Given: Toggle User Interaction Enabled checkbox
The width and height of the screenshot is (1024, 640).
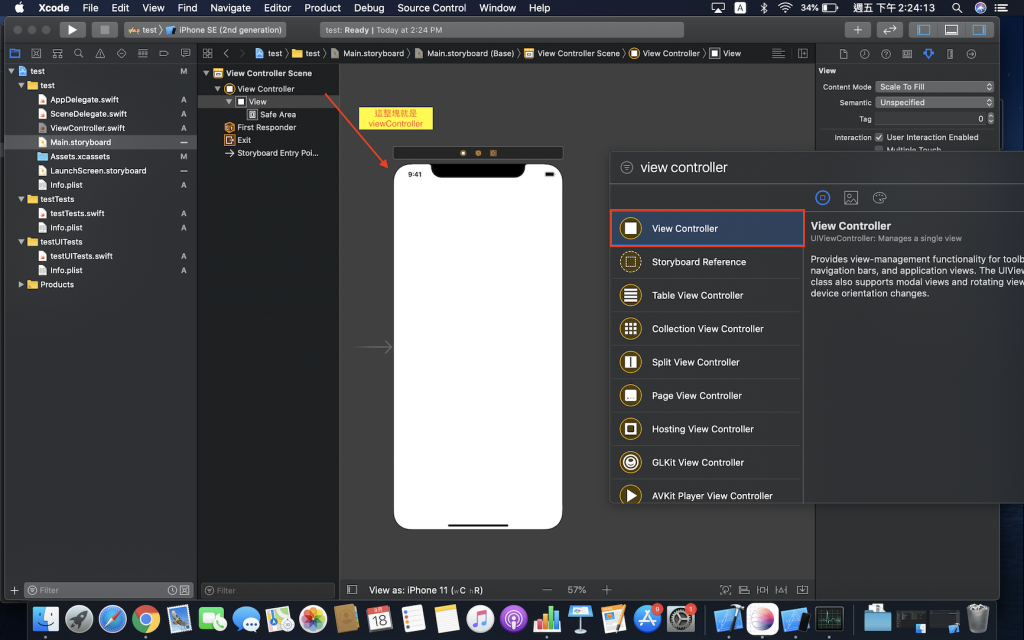Looking at the screenshot, I should coord(879,137).
